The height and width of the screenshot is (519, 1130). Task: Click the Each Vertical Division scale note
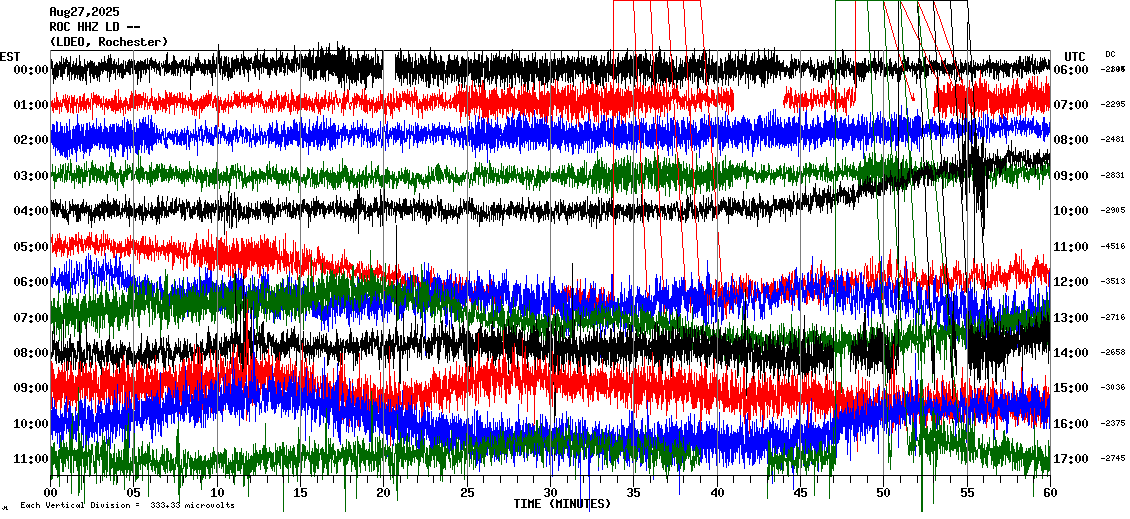point(127,506)
